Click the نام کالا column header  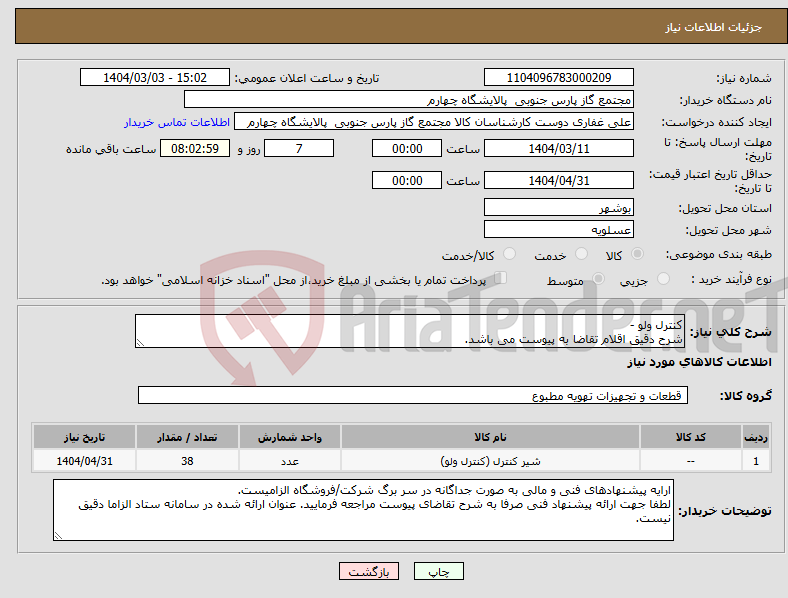[490, 437]
